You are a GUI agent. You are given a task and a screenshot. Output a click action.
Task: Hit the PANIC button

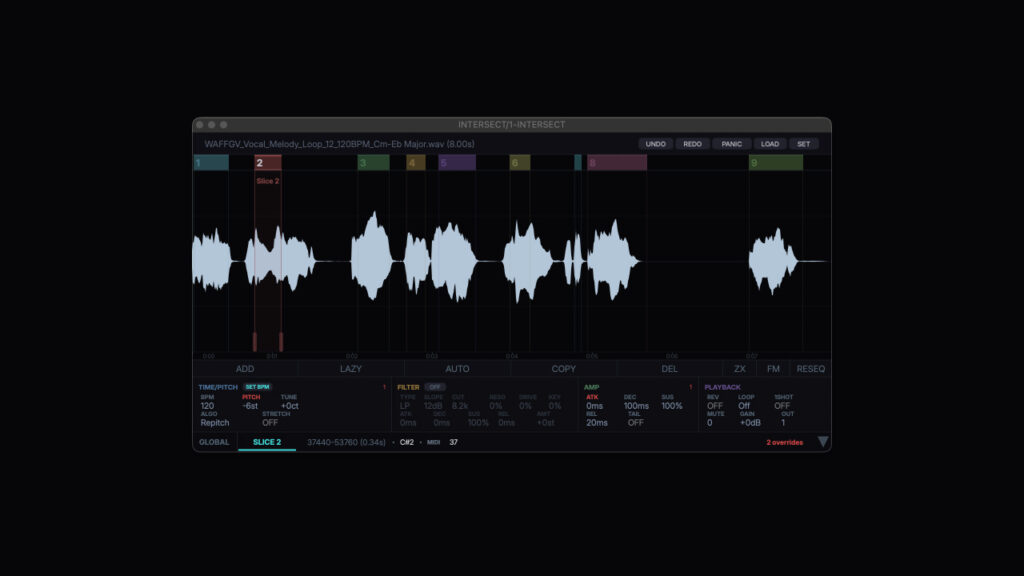click(731, 144)
